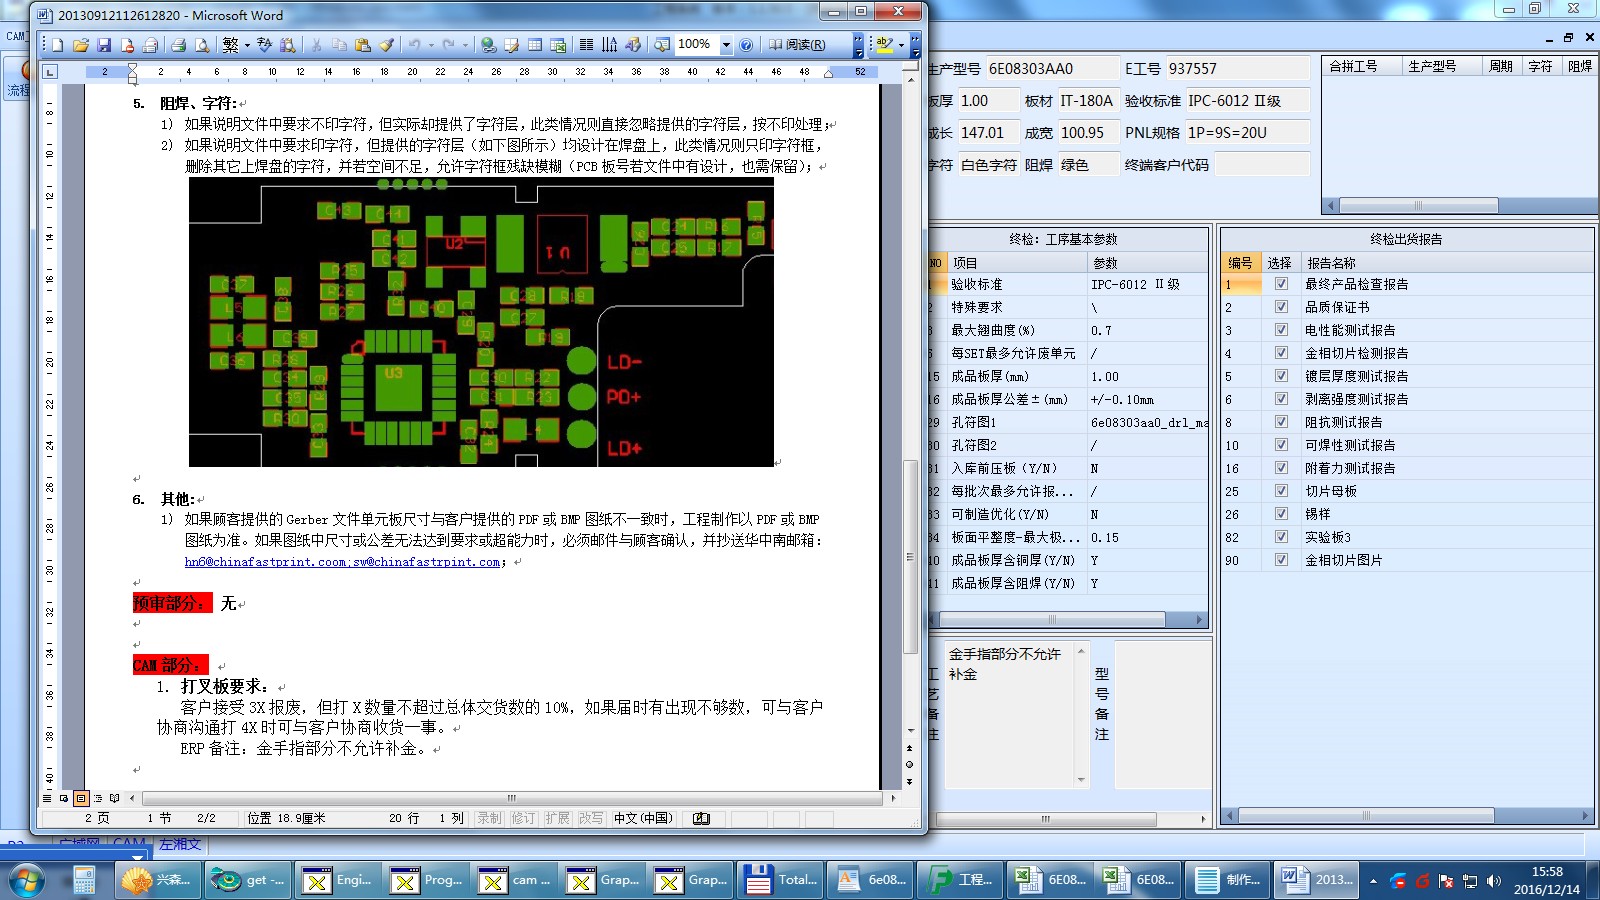Click the Permission icon in the Word toolbar

[x=127, y=45]
